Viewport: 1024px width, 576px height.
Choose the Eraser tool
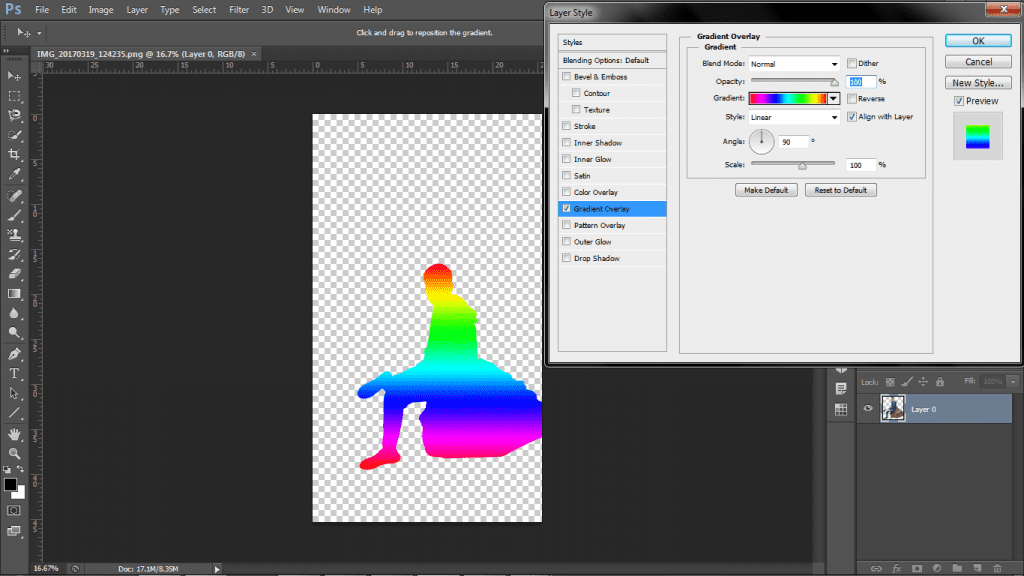[14, 273]
